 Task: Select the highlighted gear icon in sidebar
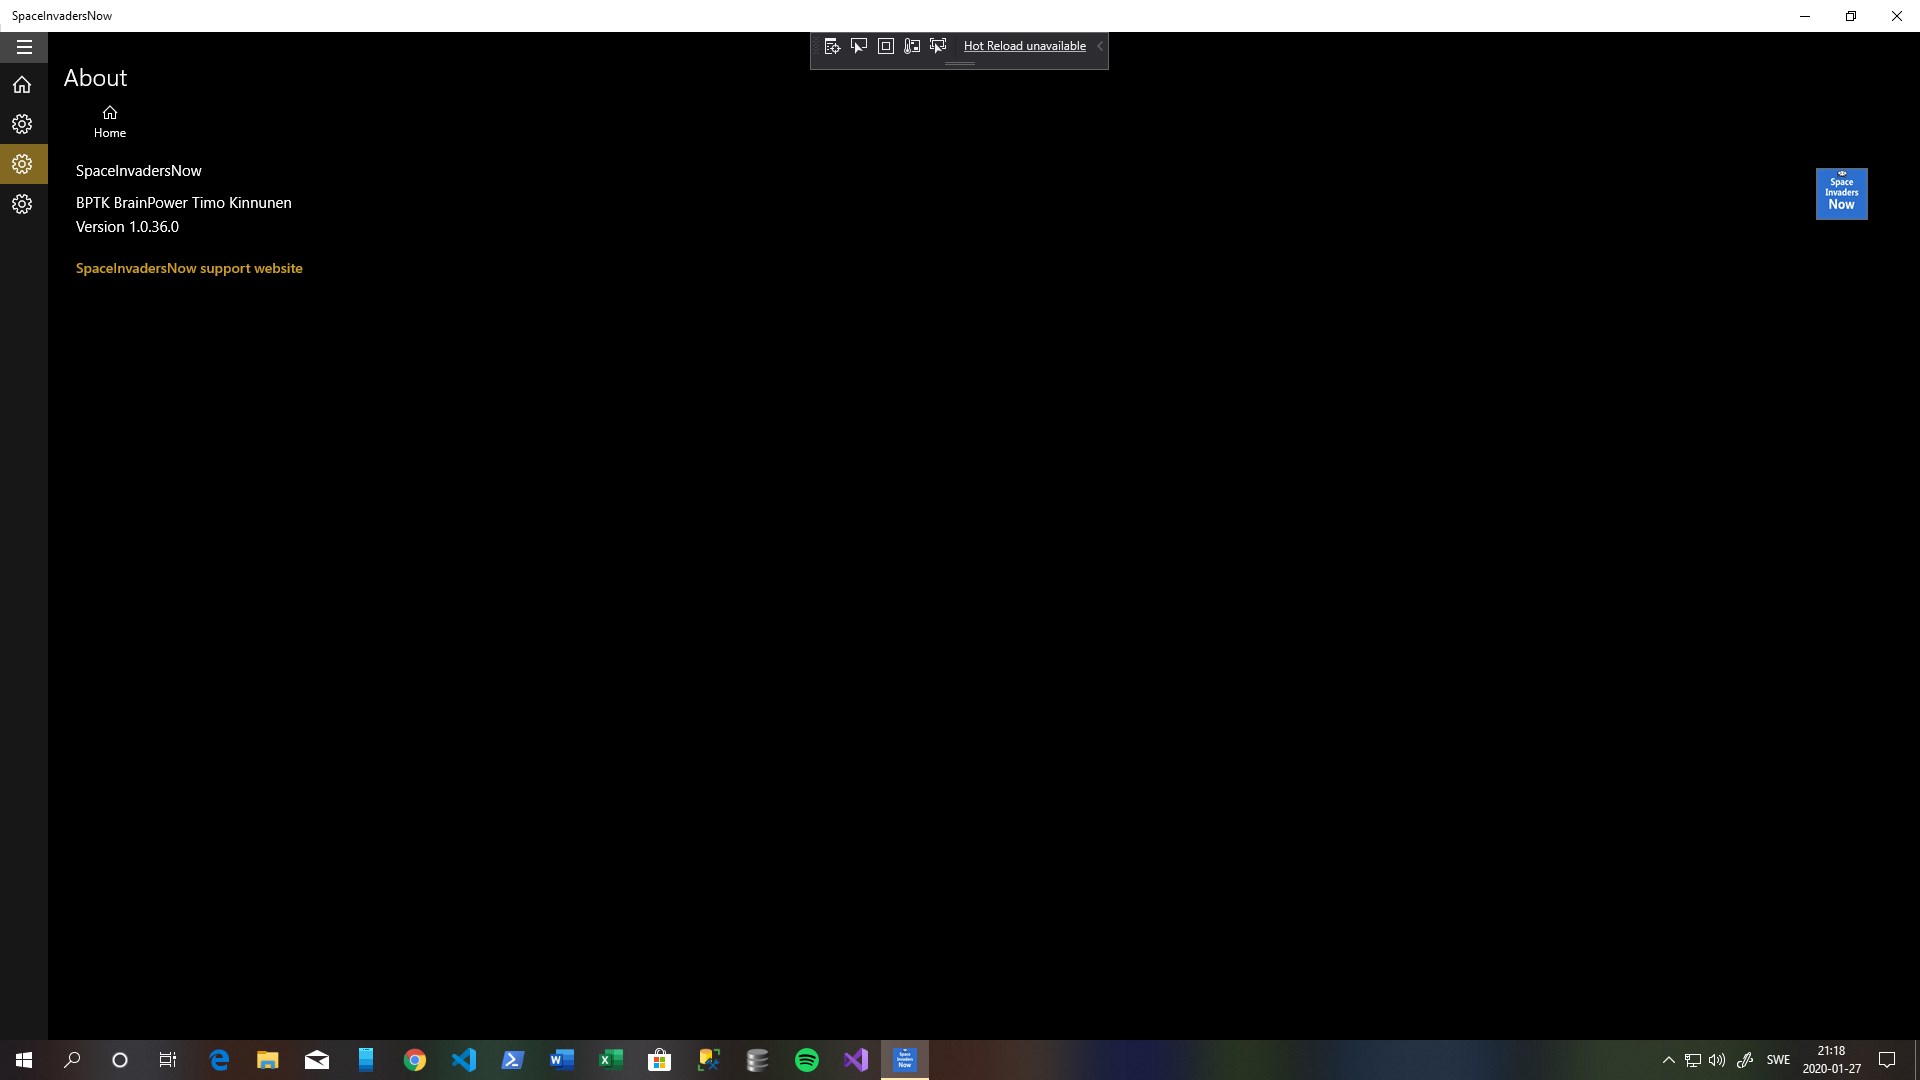pos(22,164)
